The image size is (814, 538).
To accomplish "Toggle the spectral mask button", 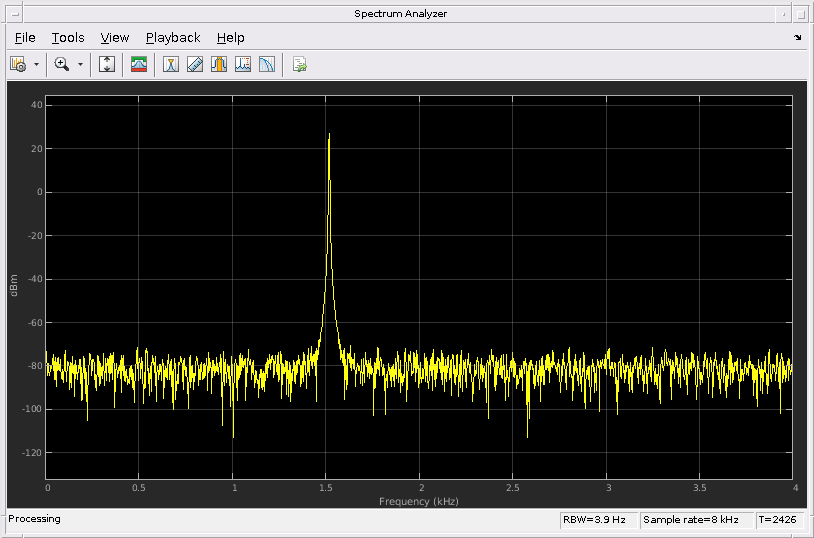I will click(139, 64).
